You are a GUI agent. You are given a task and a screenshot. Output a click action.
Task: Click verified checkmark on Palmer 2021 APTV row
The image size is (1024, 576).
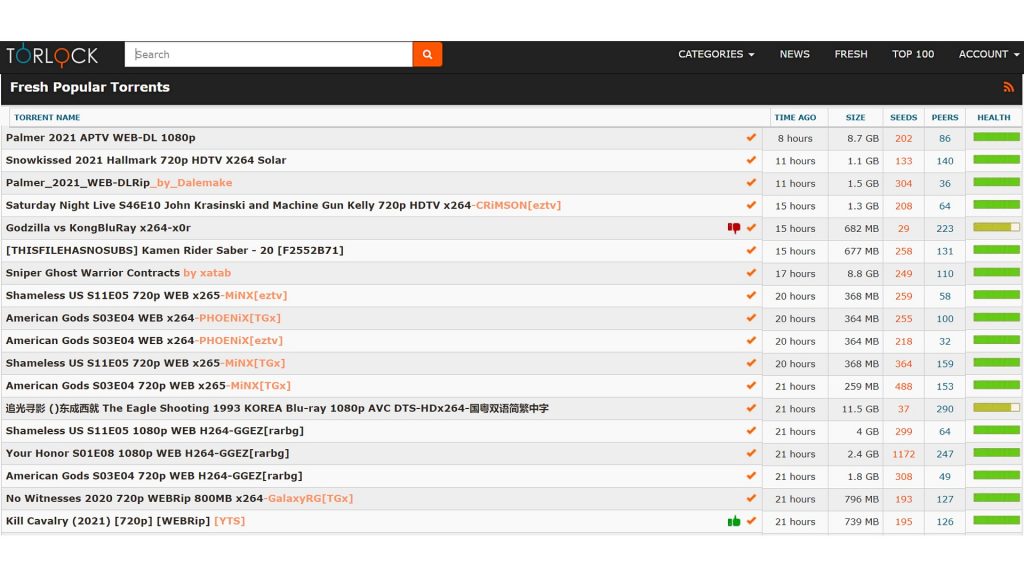(751, 138)
